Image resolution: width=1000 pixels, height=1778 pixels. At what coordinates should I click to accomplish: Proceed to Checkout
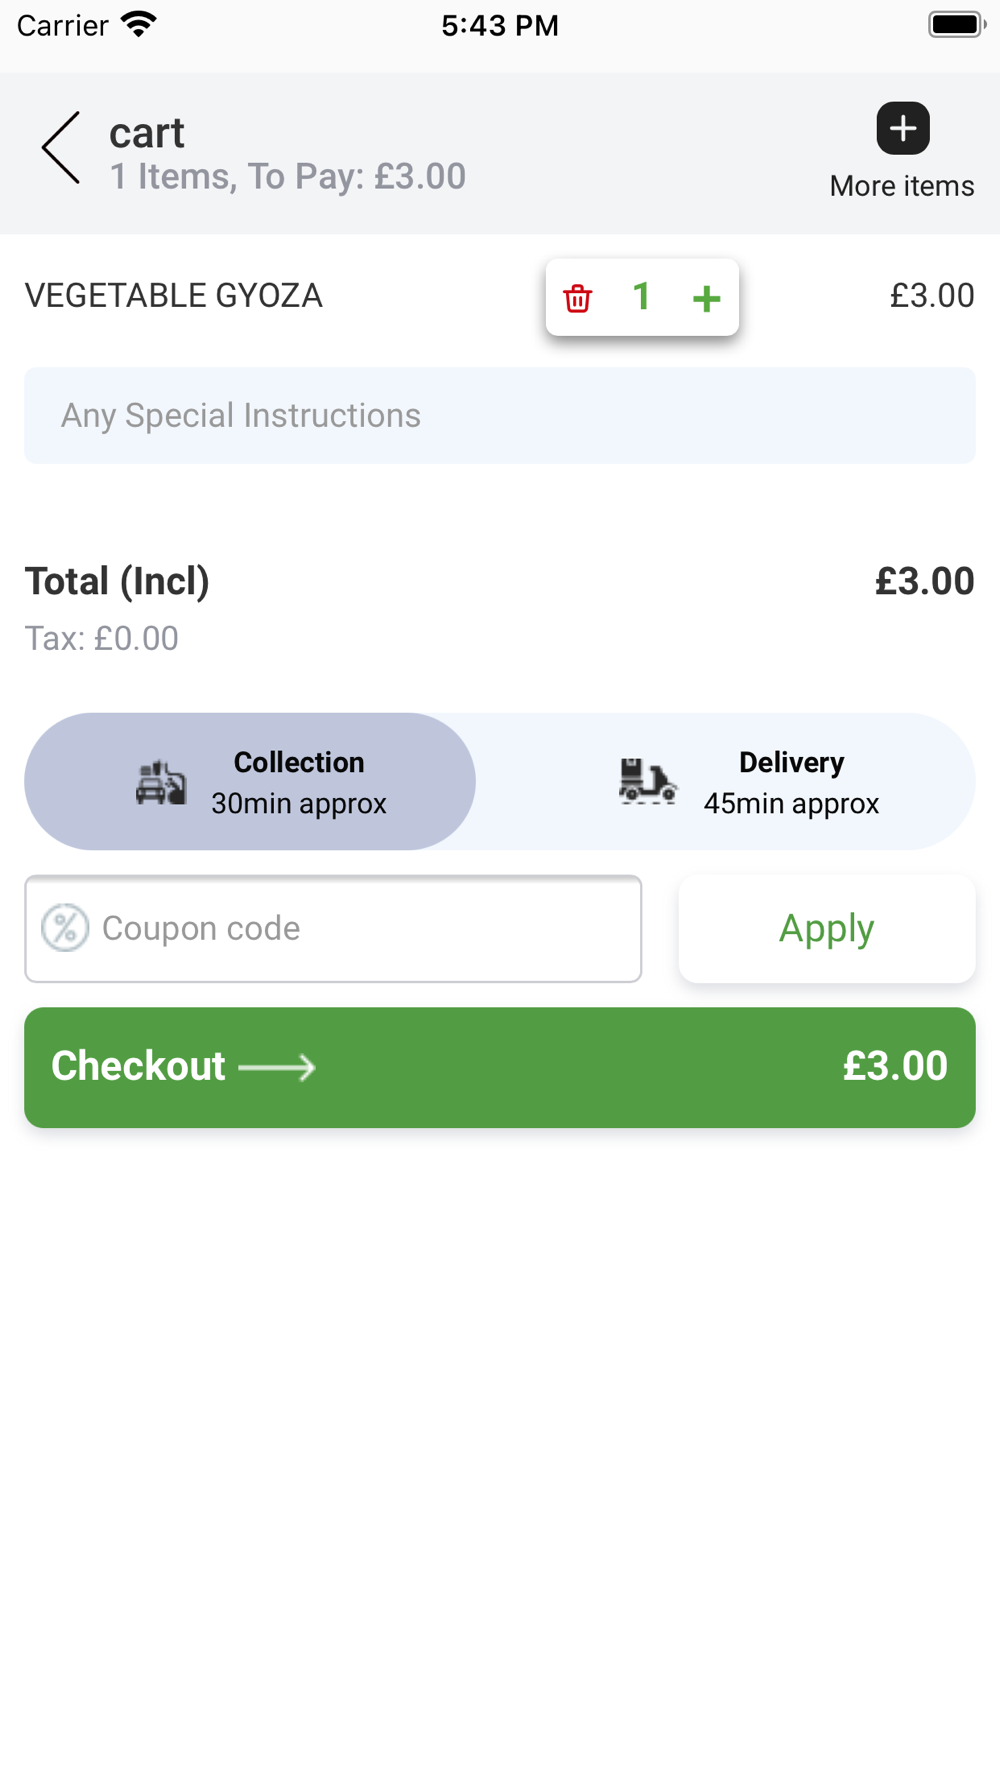pos(140,1067)
